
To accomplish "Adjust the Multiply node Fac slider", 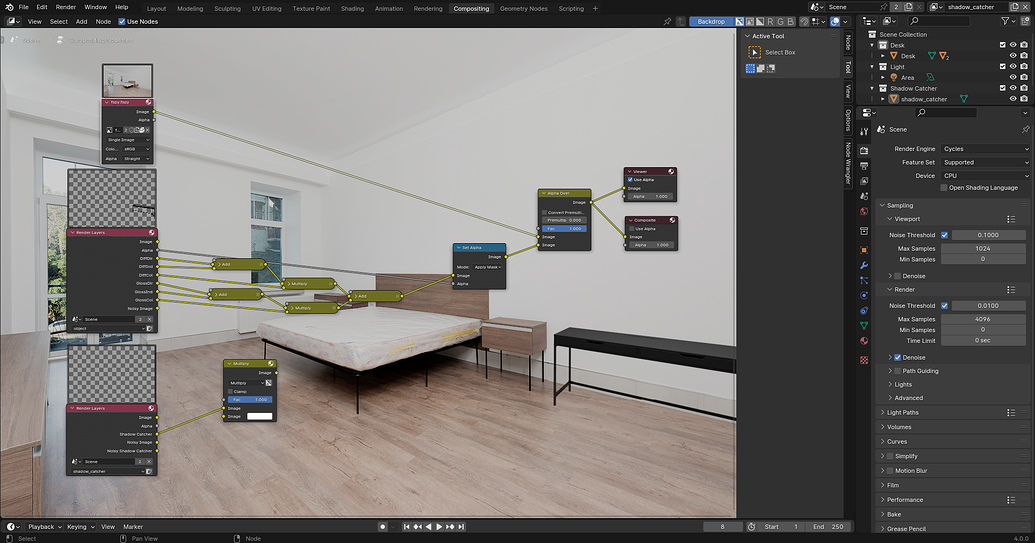I will coord(250,399).
